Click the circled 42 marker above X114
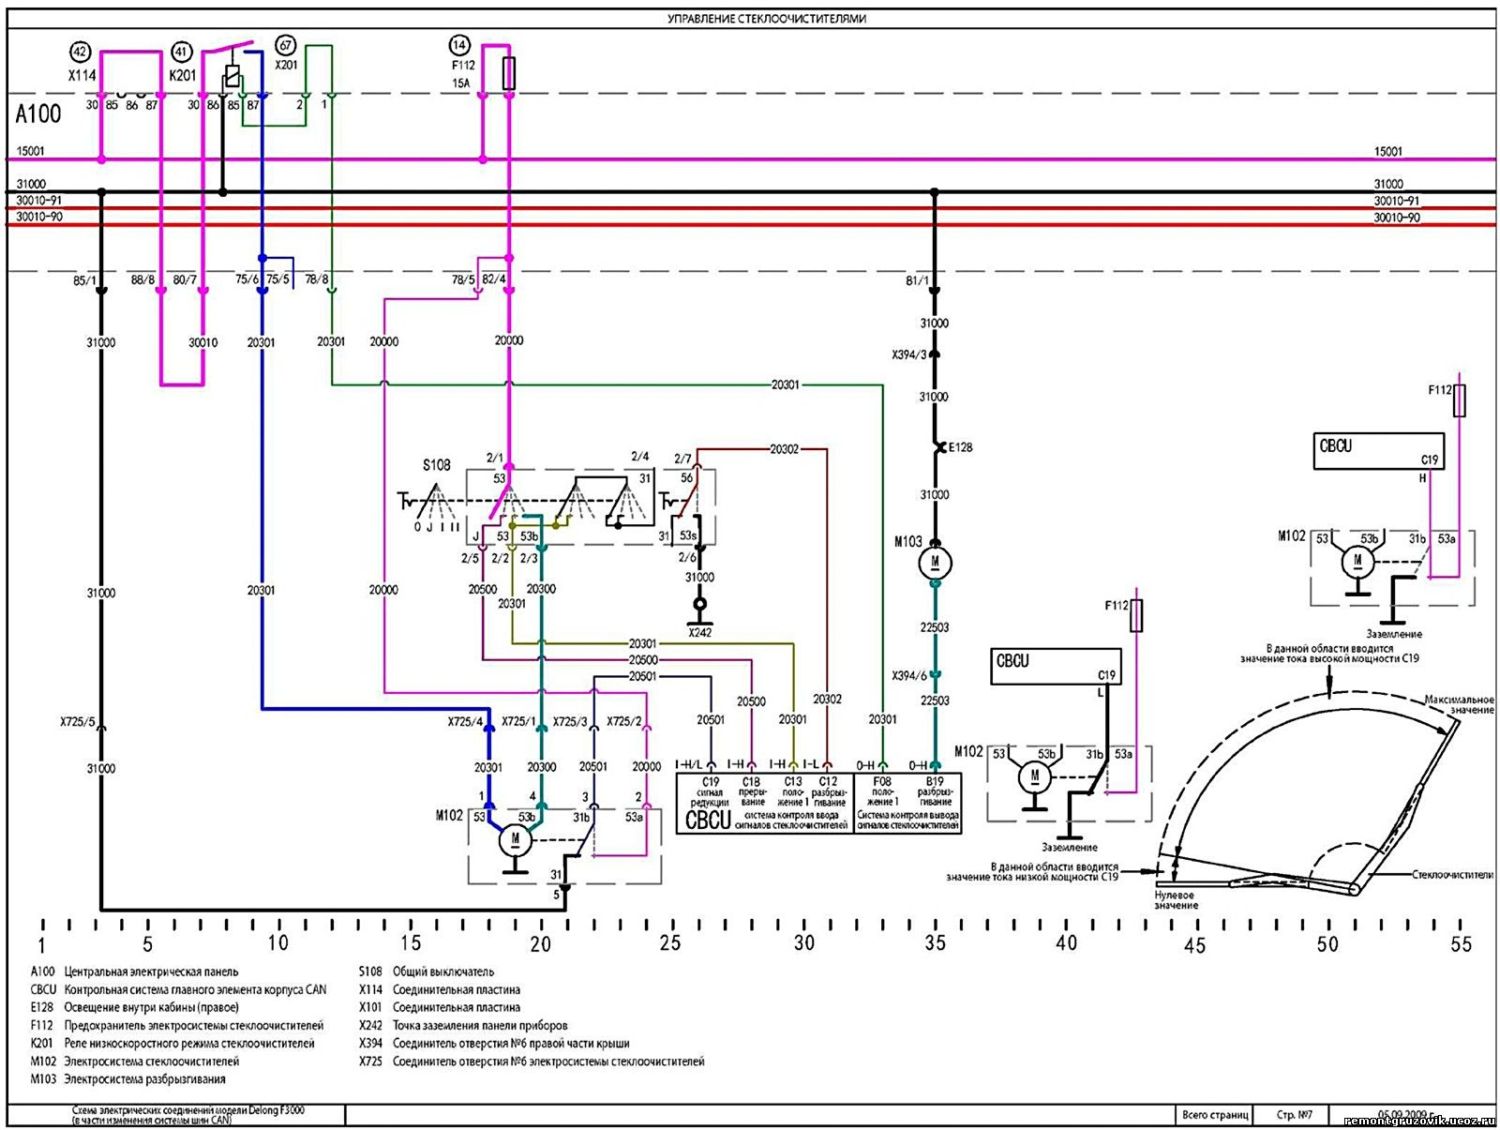Viewport: 1500px width, 1130px height. (x=80, y=52)
